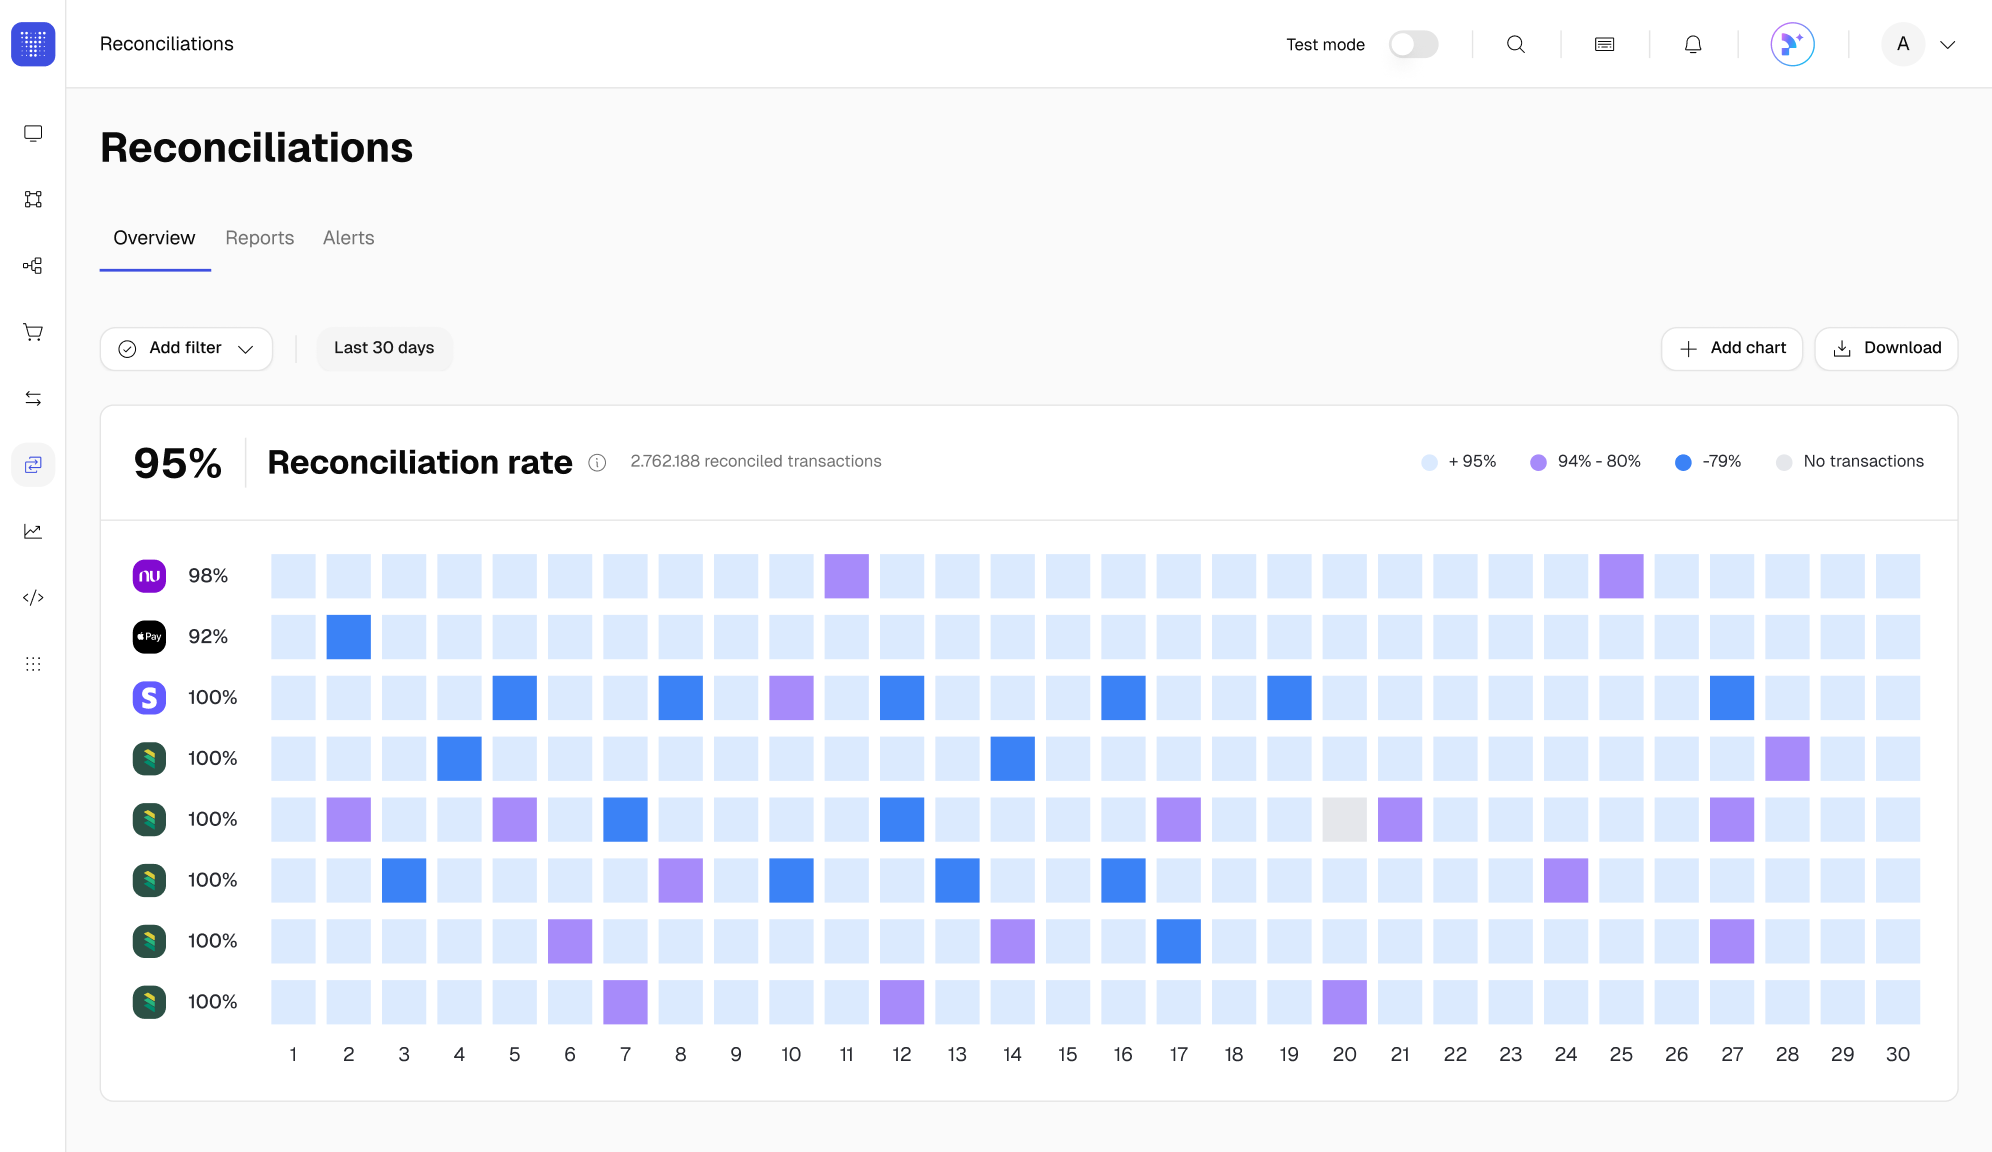Switch to the Reports tab
Screen dimensions: 1992x1152
point(259,238)
